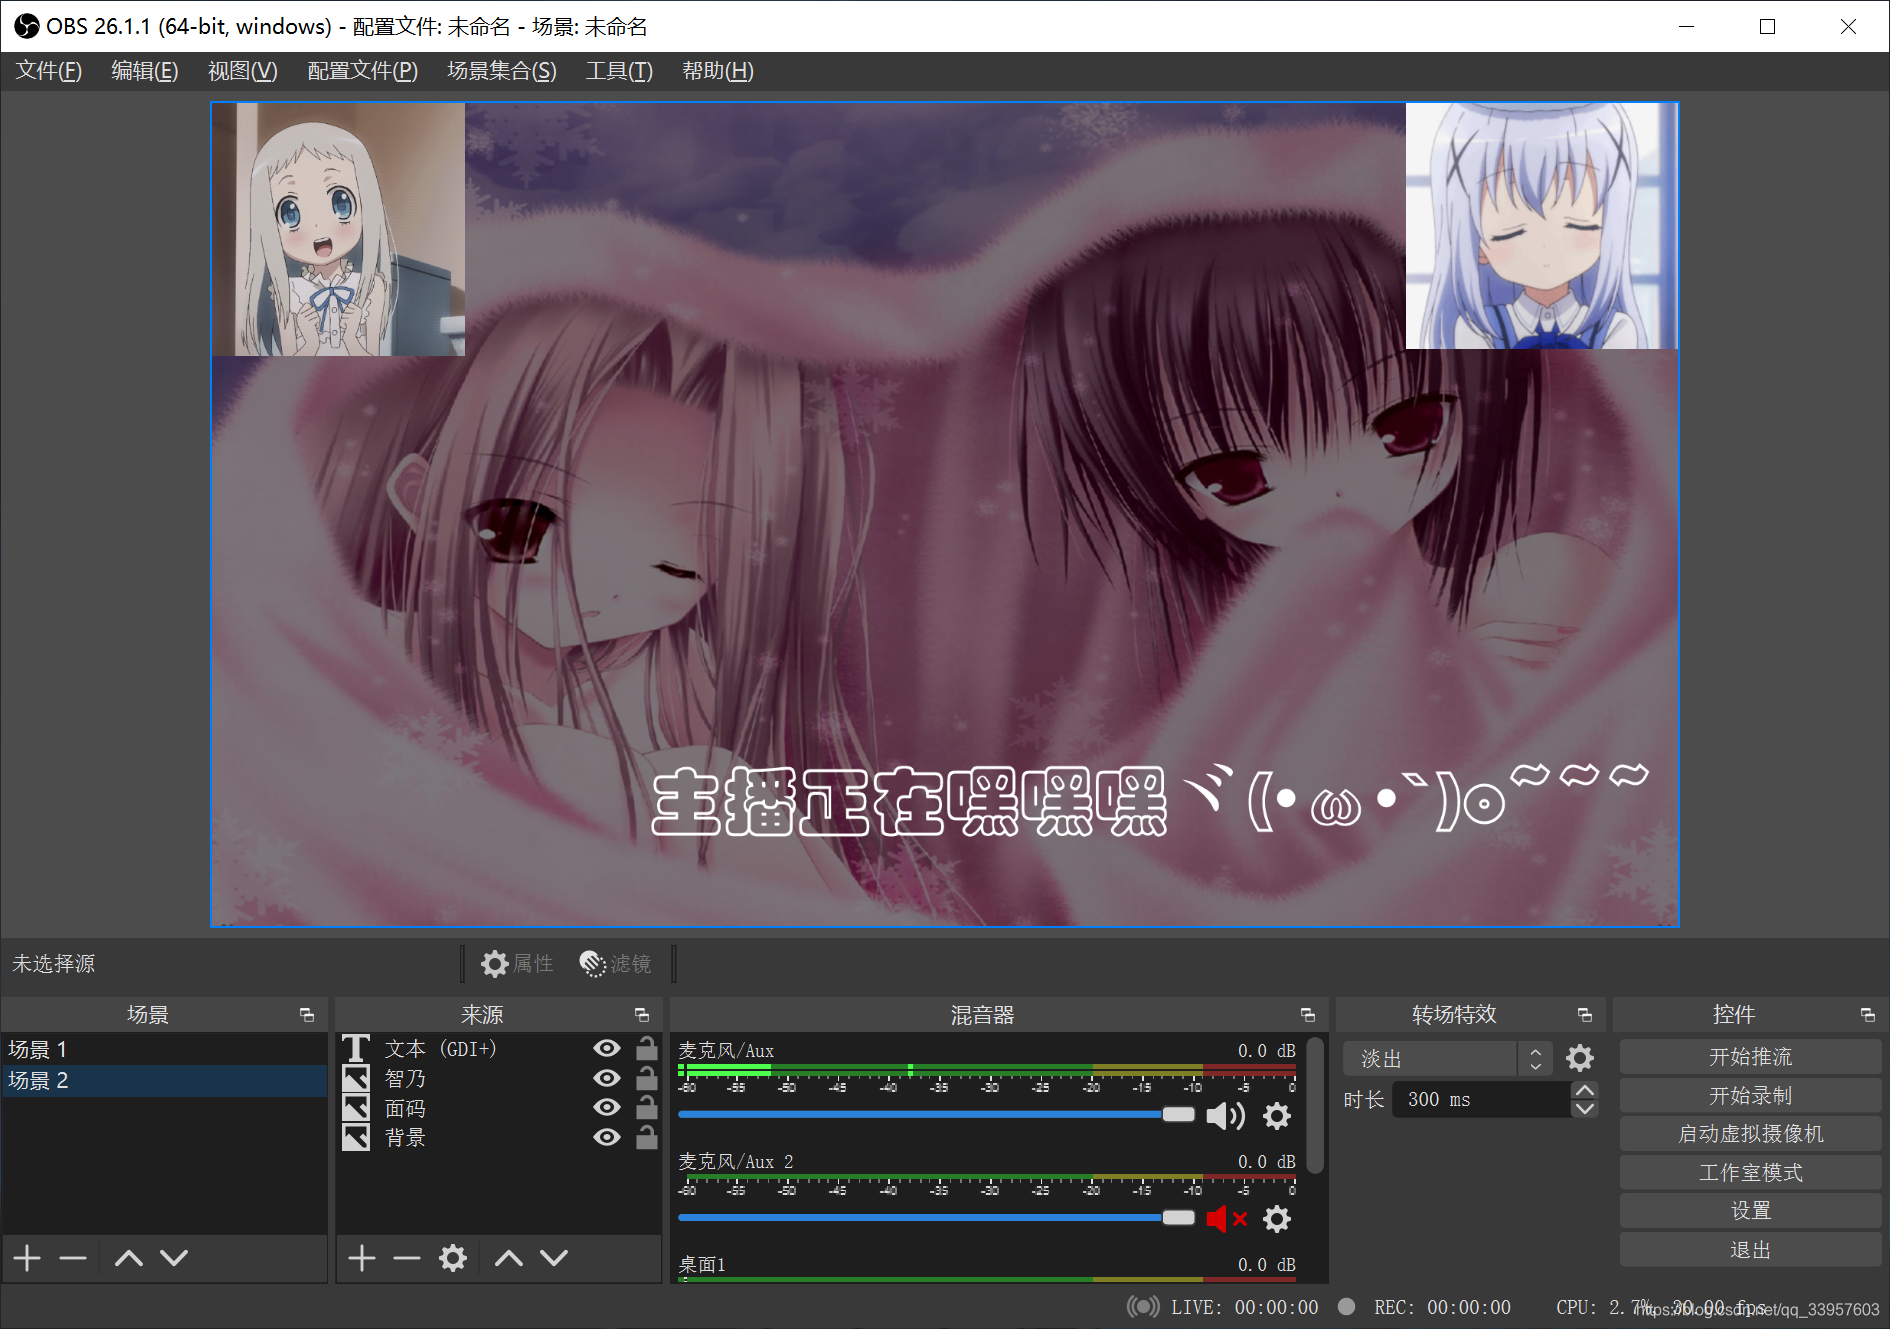Select 场景 2 in scene list
Image resolution: width=1890 pixels, height=1329 pixels.
coord(164,1081)
